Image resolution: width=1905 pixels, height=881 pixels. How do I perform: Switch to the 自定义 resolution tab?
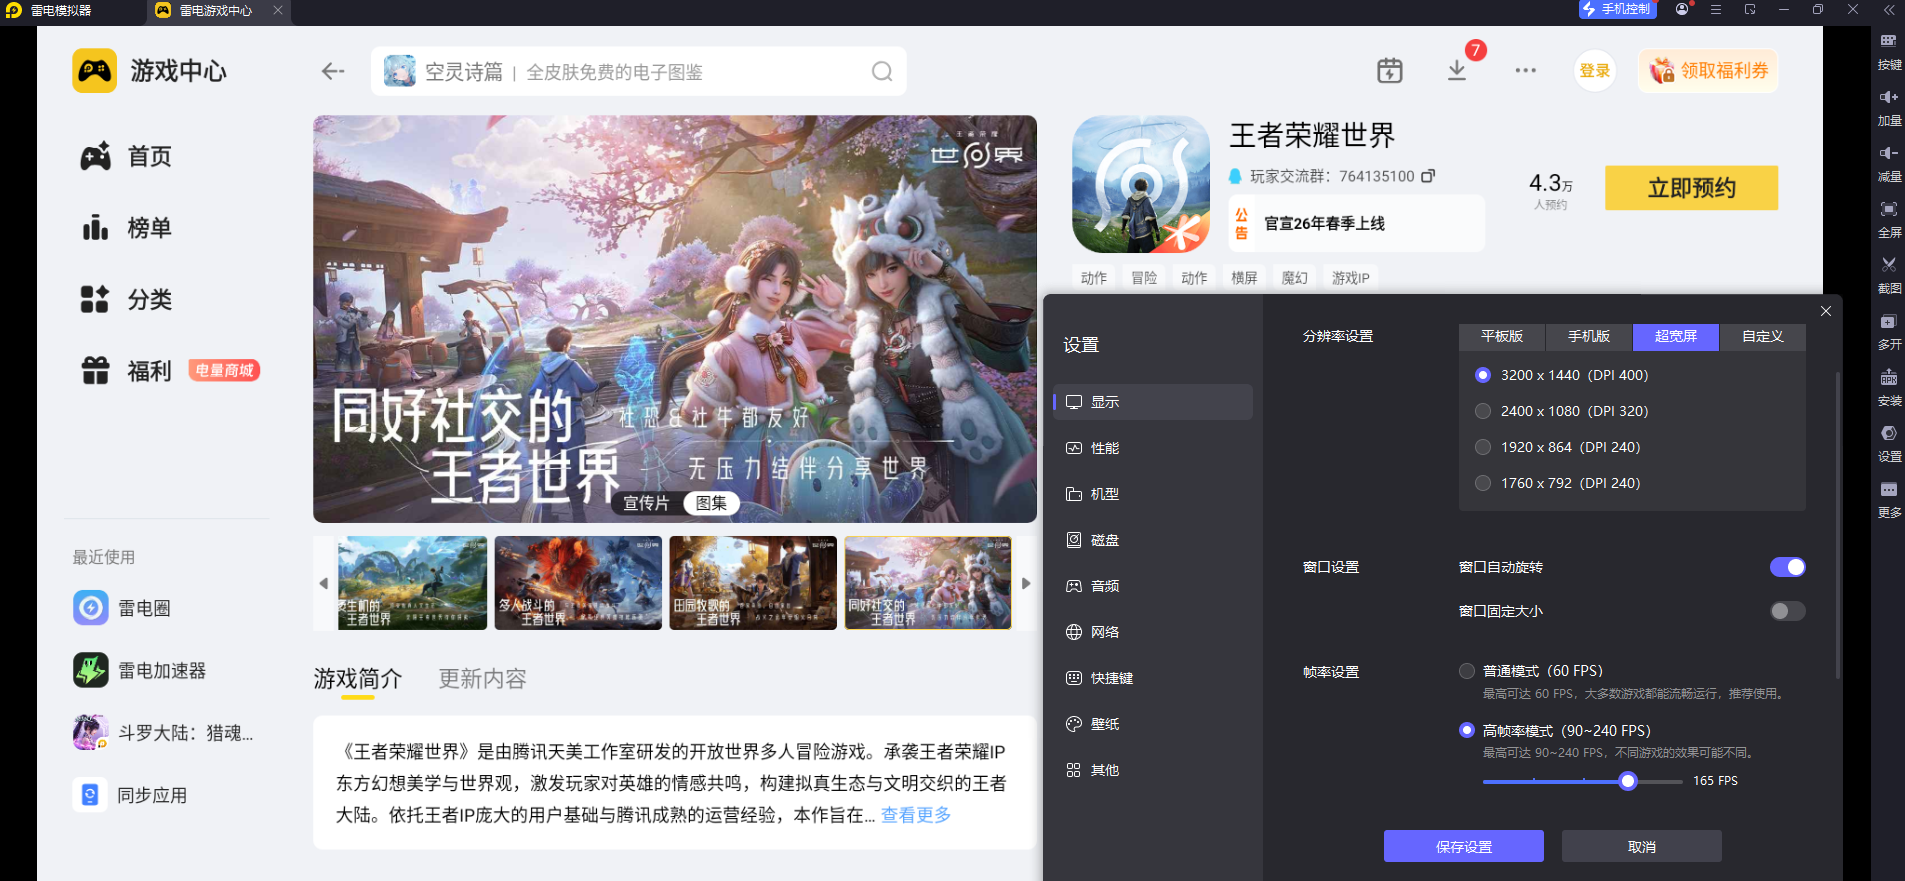[1763, 337]
